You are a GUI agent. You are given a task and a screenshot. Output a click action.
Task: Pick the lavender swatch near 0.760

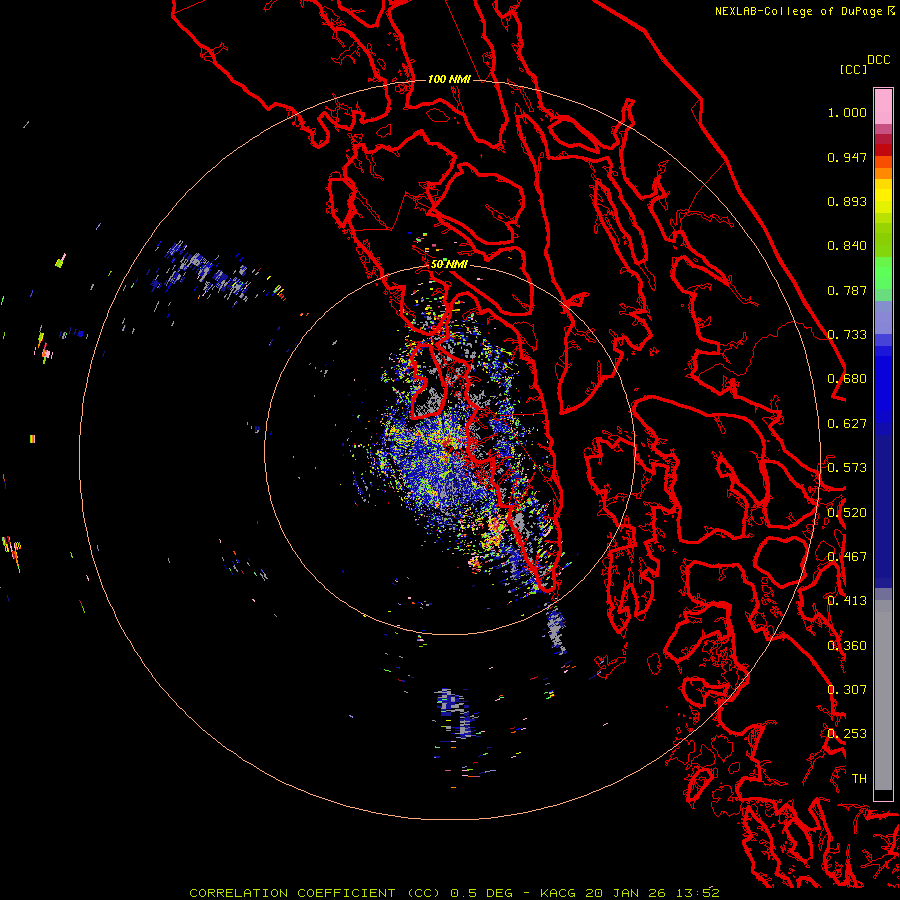tap(883, 317)
